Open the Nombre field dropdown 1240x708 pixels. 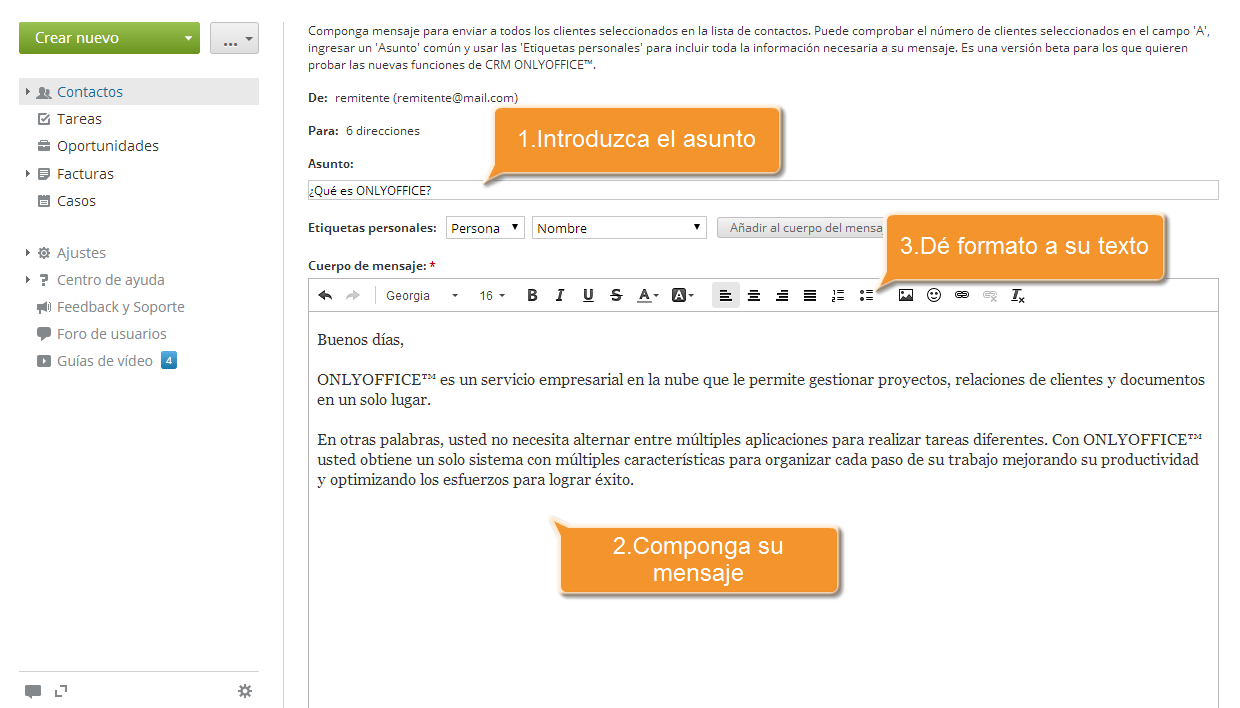619,228
